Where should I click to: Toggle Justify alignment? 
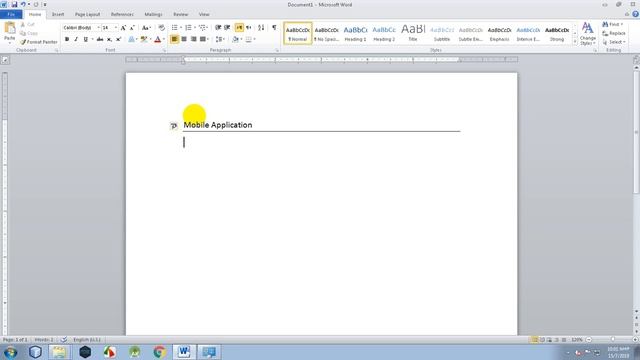[x=203, y=40]
